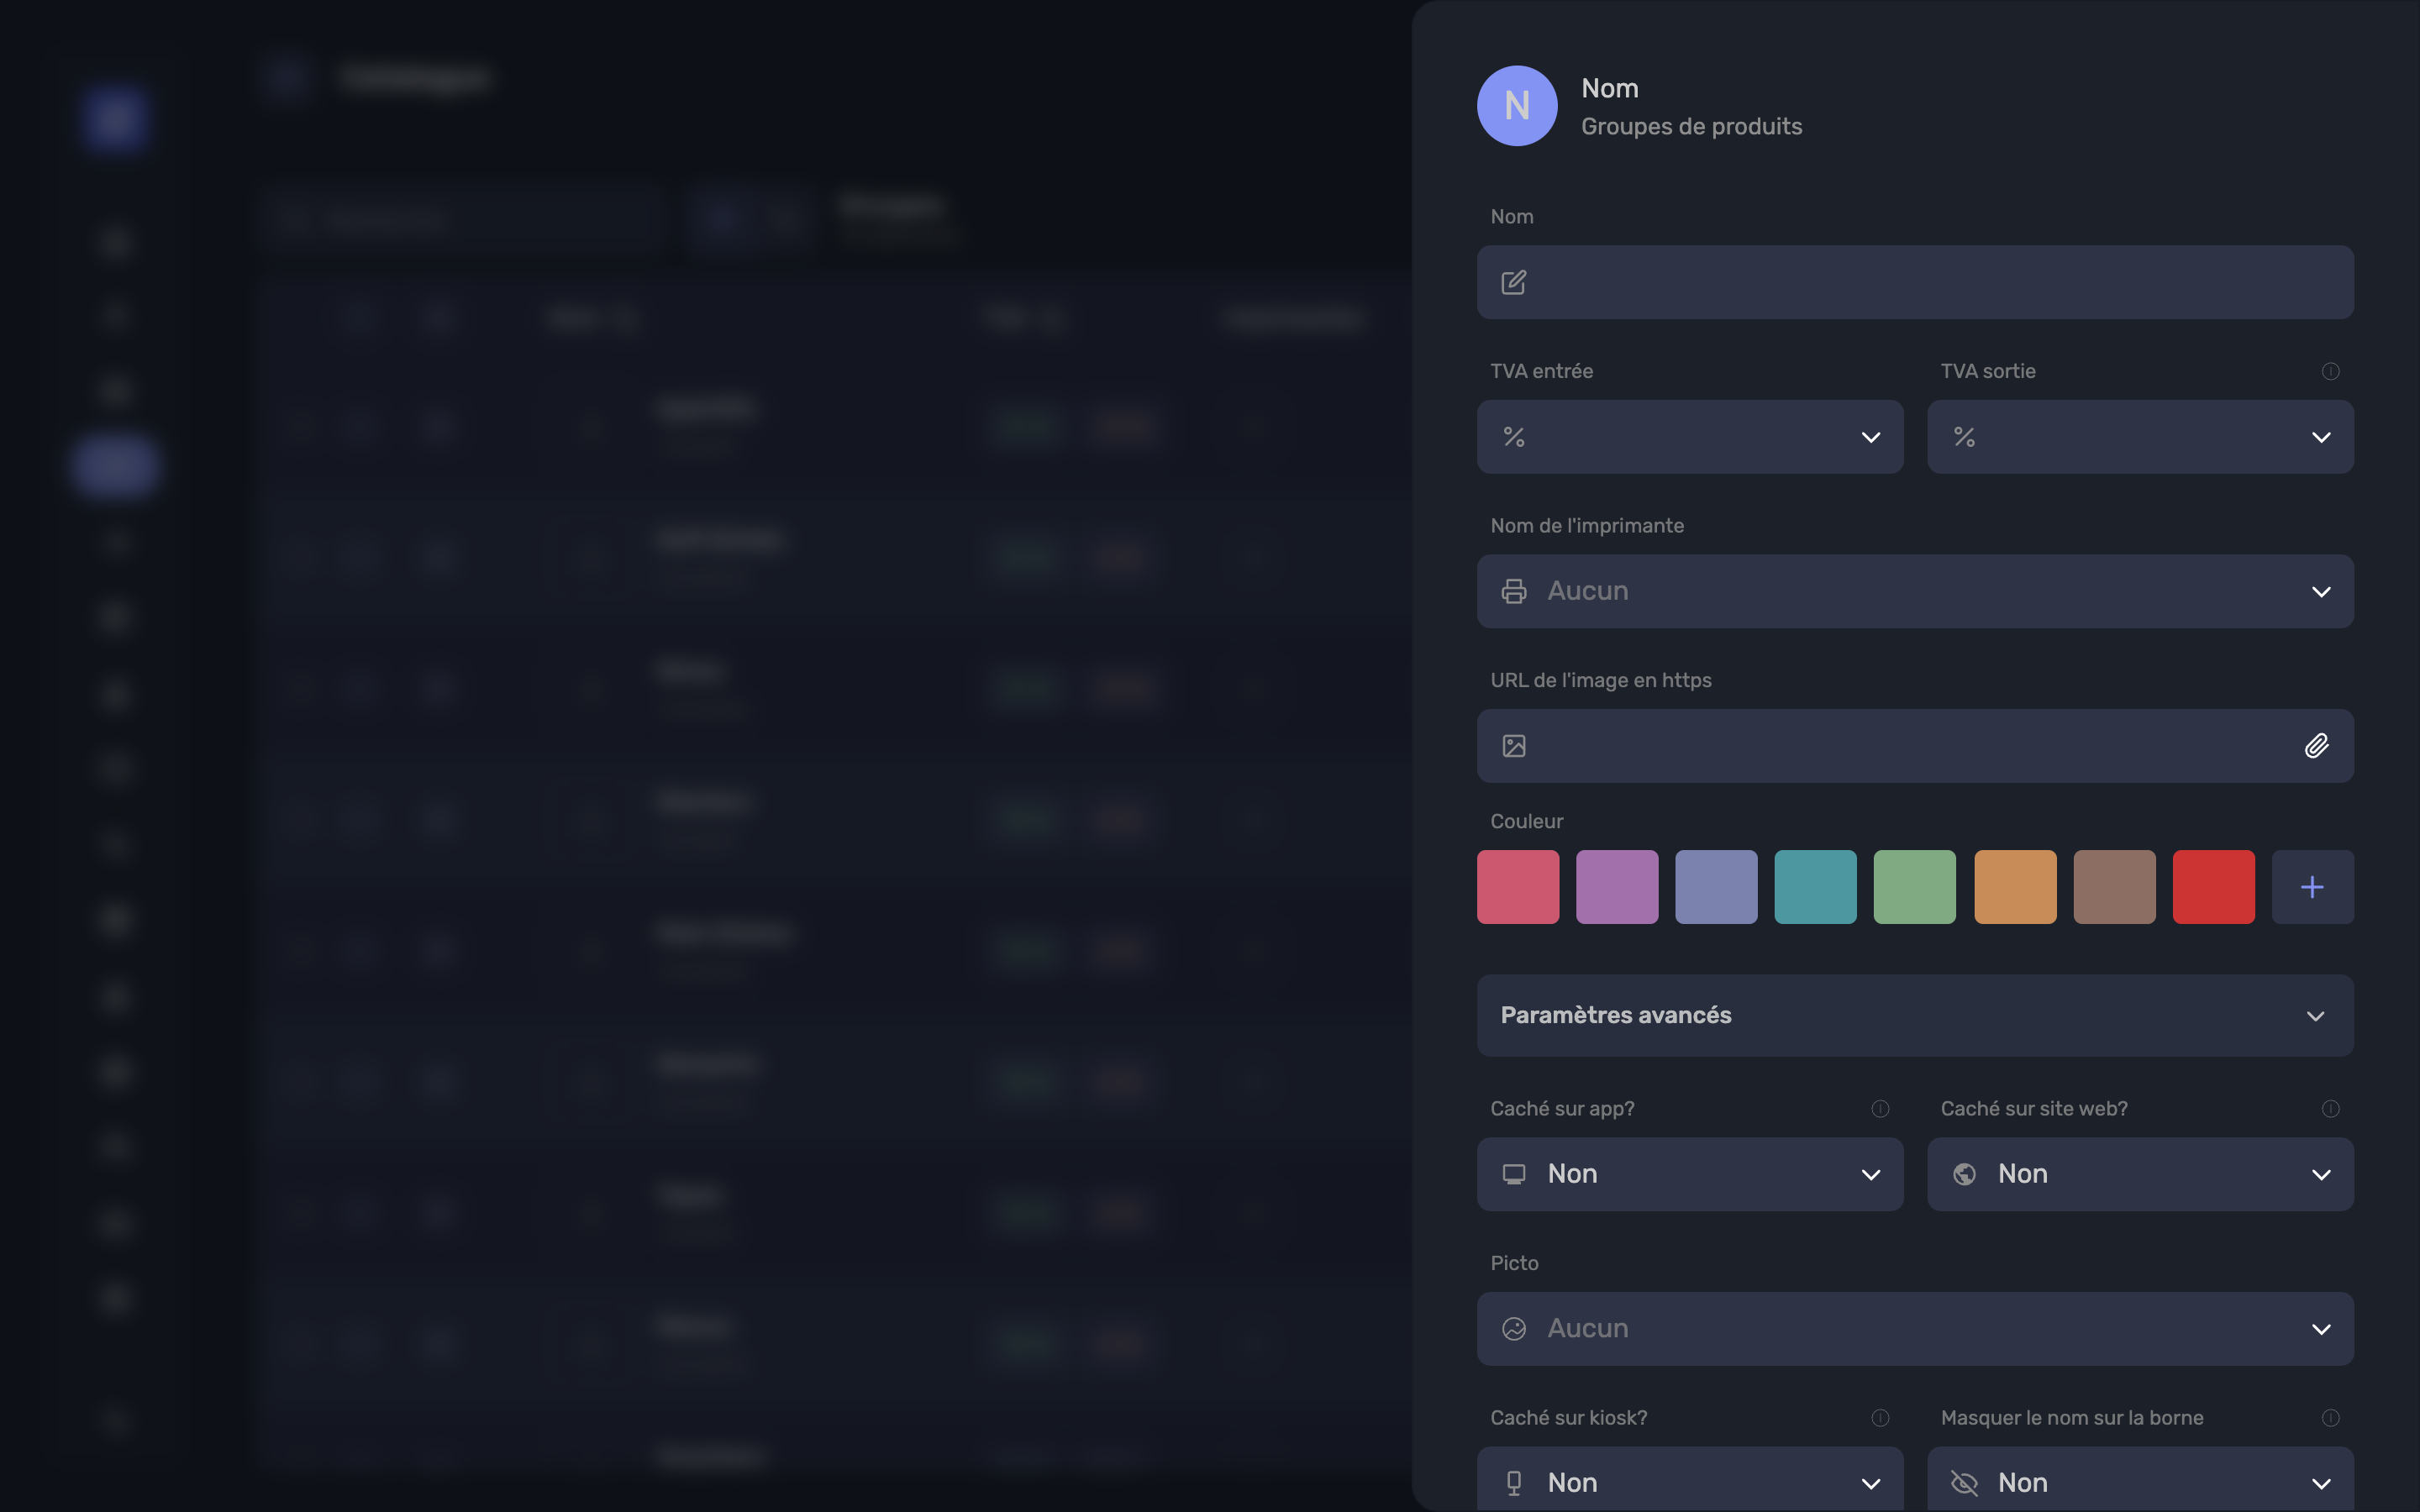Collapse the Paramètres avancés section
The image size is (2420, 1512).
point(1915,1015)
